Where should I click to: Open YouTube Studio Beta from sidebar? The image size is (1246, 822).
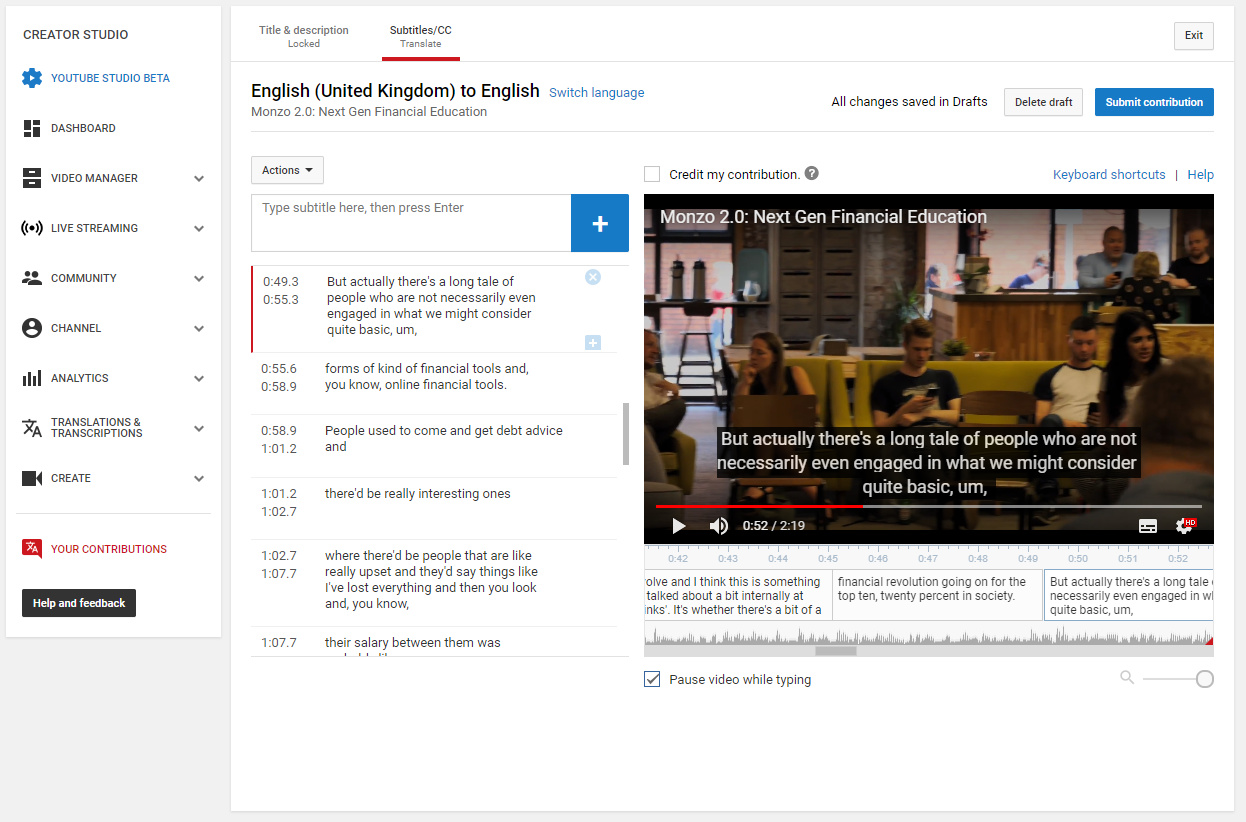[x=110, y=78]
